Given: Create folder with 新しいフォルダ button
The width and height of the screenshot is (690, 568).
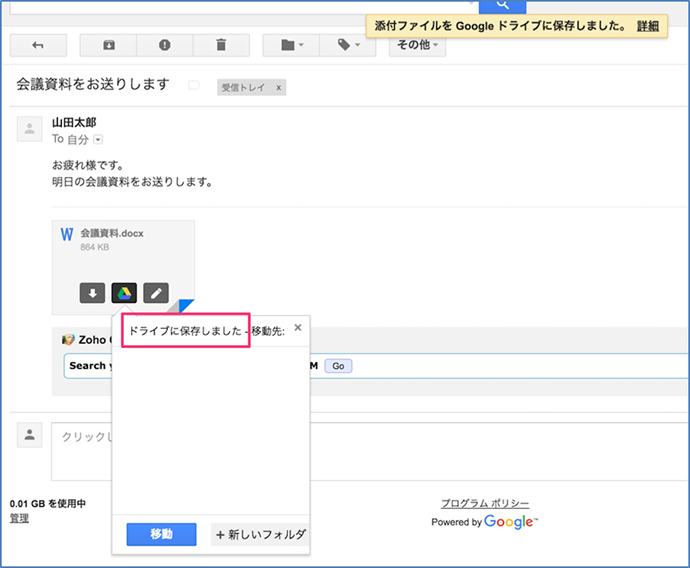Looking at the screenshot, I should coord(260,535).
